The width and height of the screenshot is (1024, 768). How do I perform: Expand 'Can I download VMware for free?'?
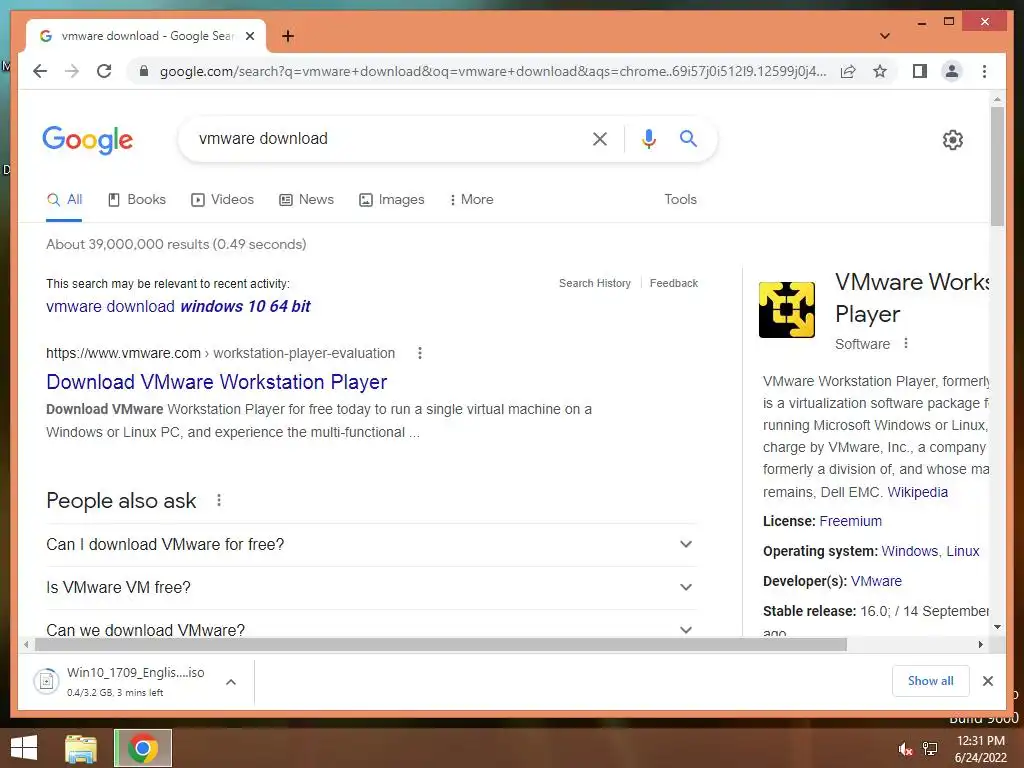coord(371,545)
